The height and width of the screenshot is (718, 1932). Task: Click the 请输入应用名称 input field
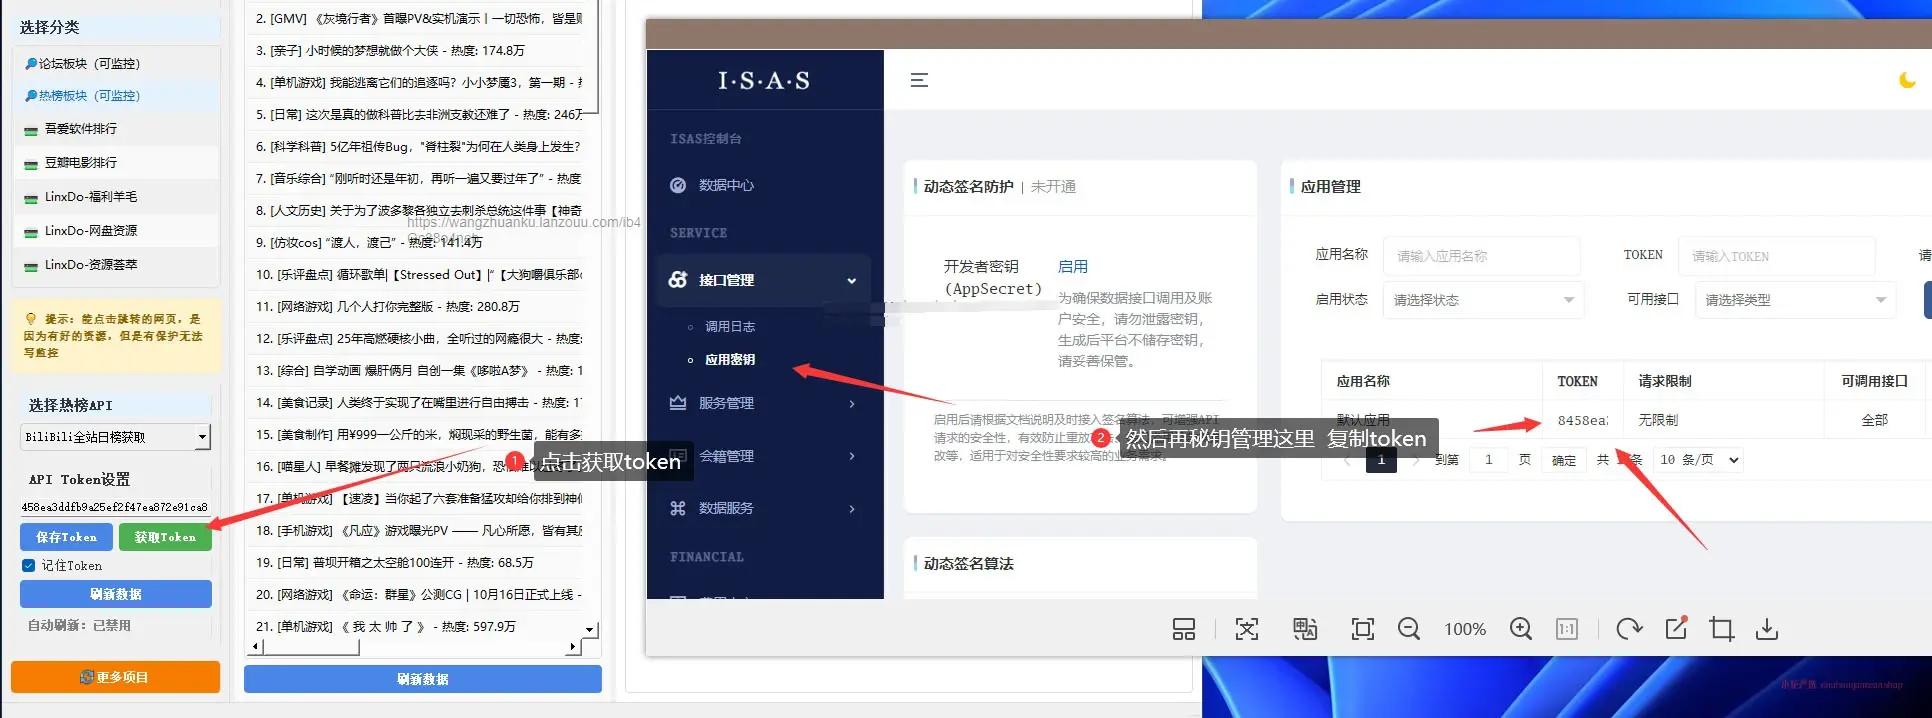pos(1482,256)
